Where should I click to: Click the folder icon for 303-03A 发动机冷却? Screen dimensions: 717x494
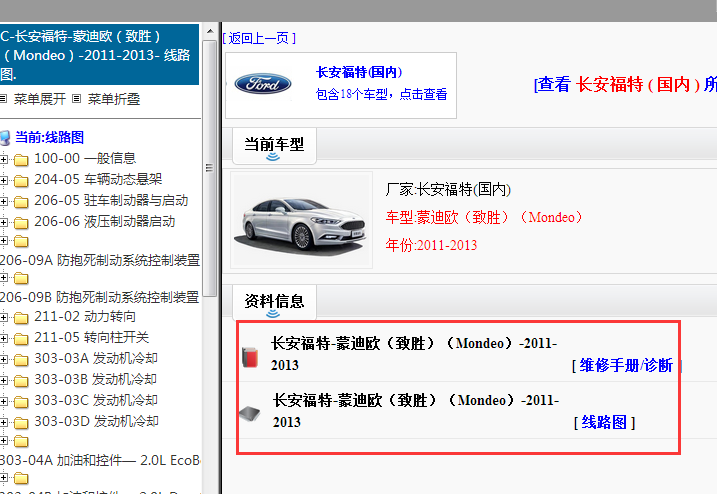pos(21,360)
